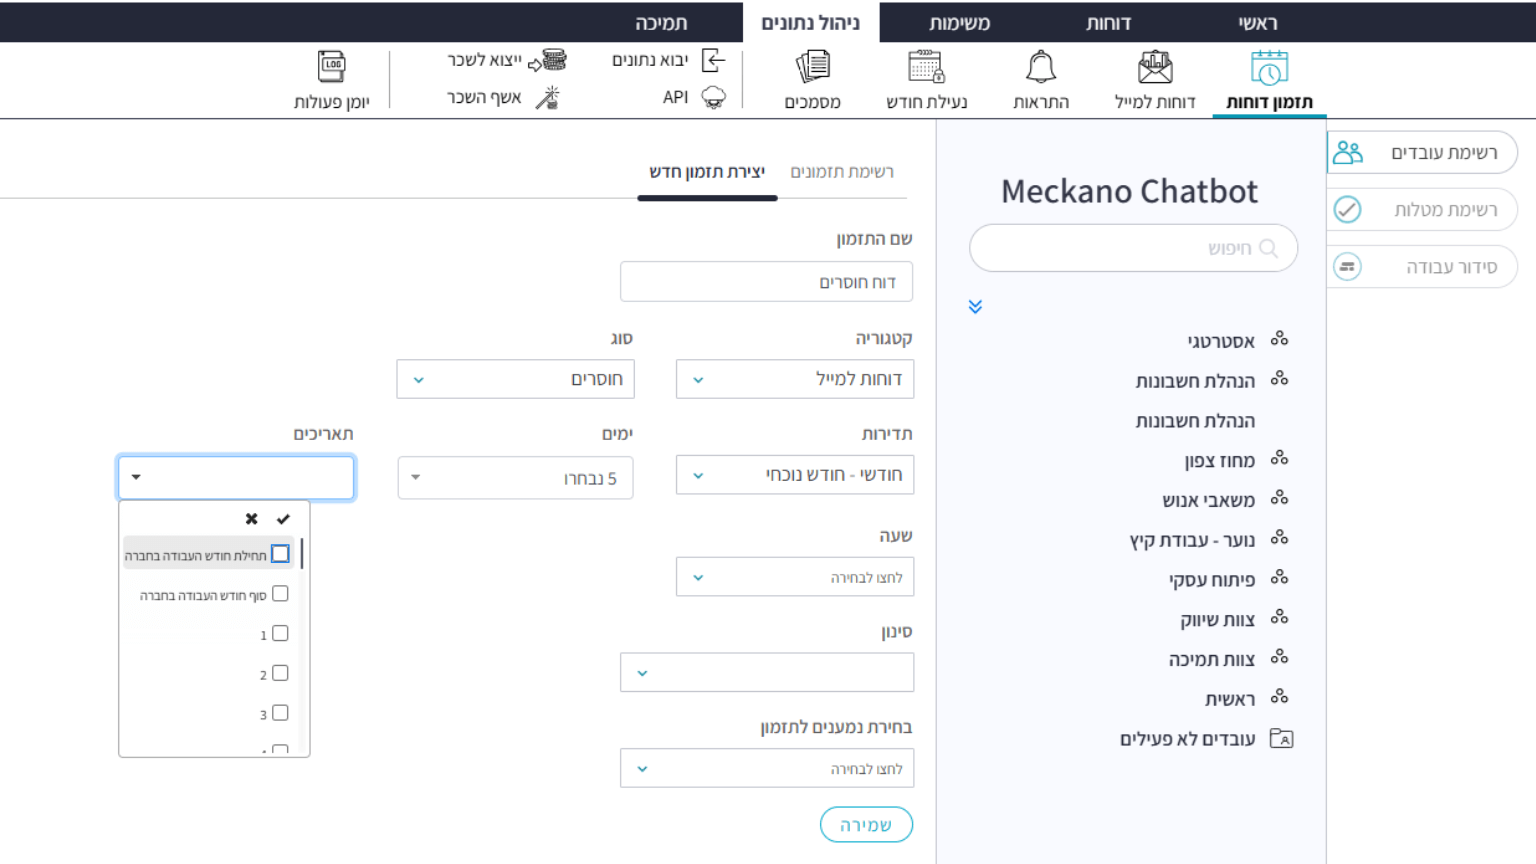Open the תזמון דוחות clock icon
1536x864 pixels.
[1269, 68]
